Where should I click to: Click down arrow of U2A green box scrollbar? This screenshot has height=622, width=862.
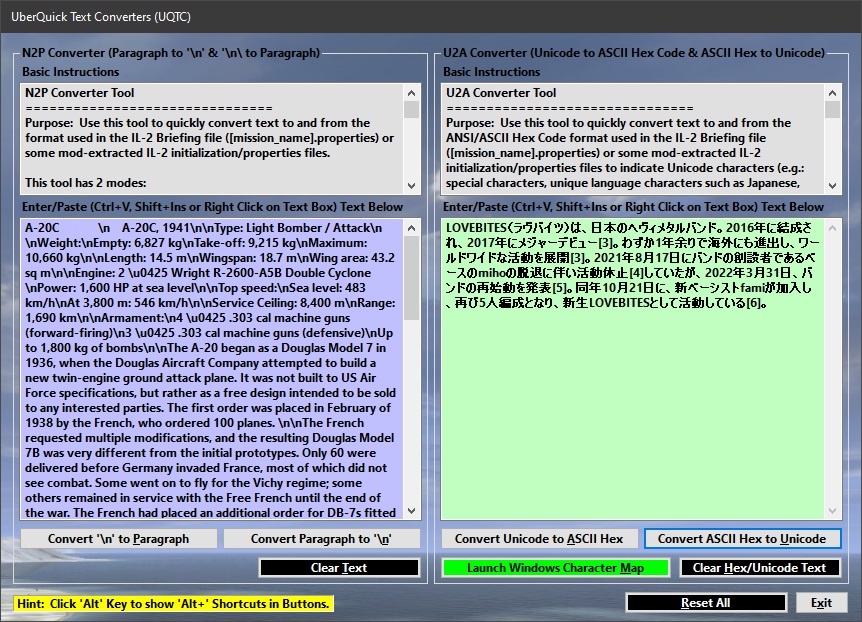point(832,511)
